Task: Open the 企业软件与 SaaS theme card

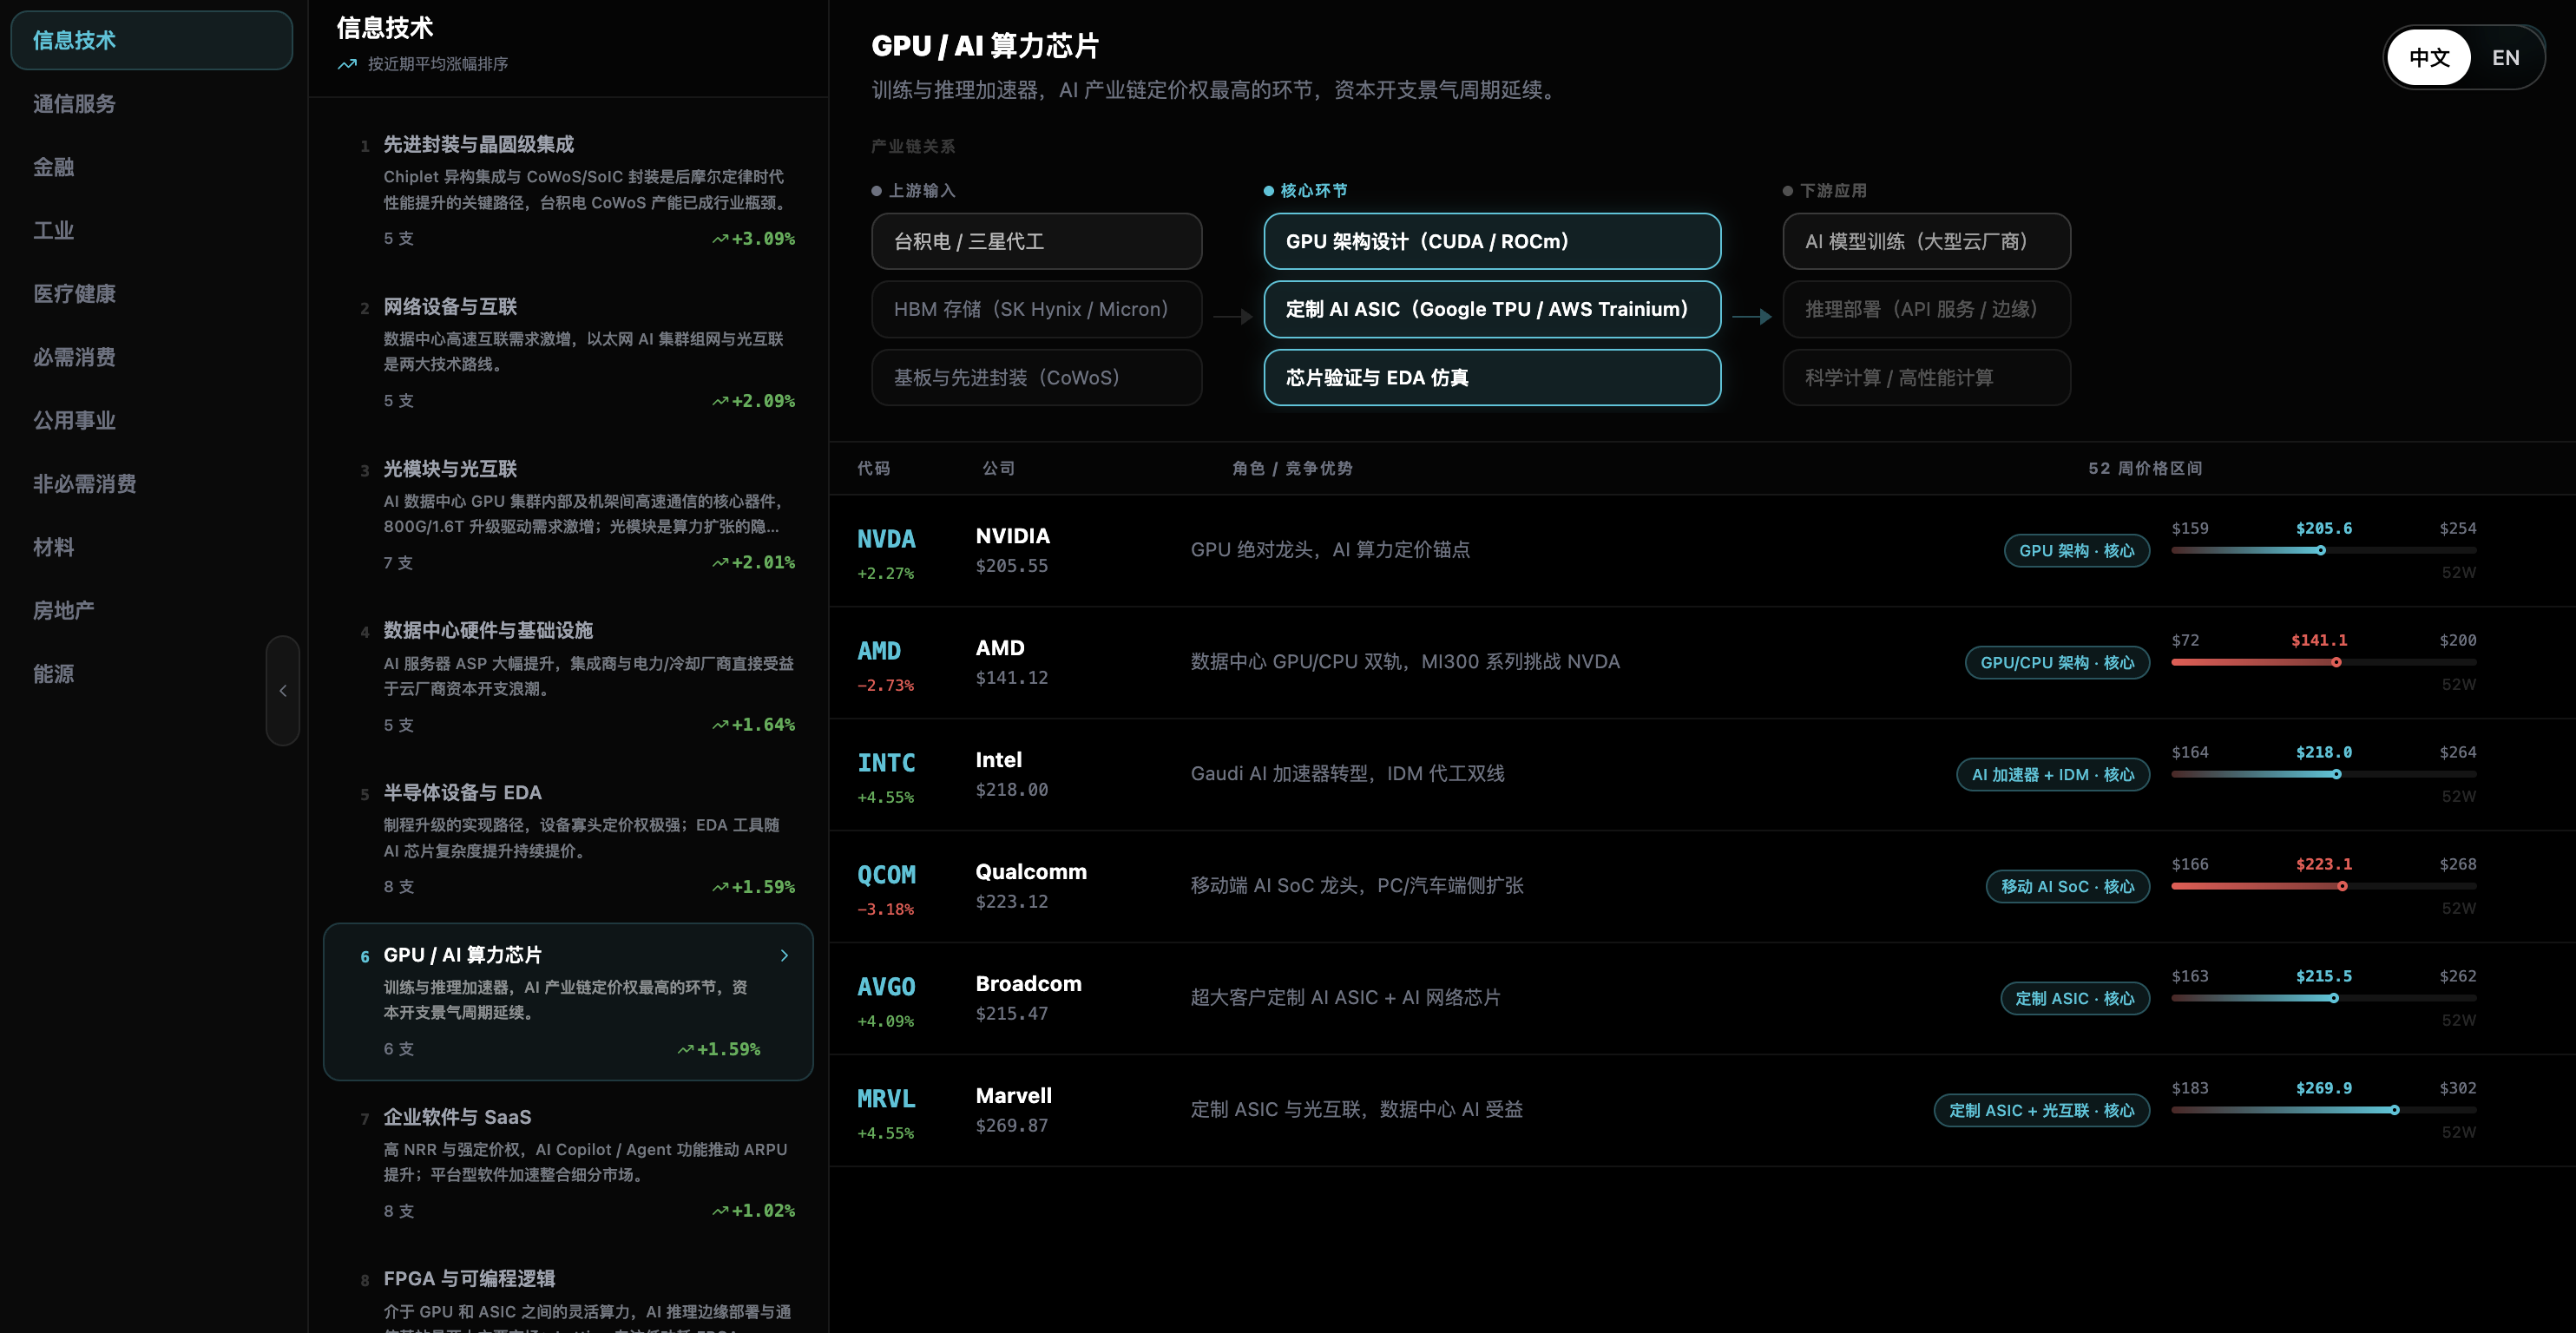Action: coord(568,1163)
